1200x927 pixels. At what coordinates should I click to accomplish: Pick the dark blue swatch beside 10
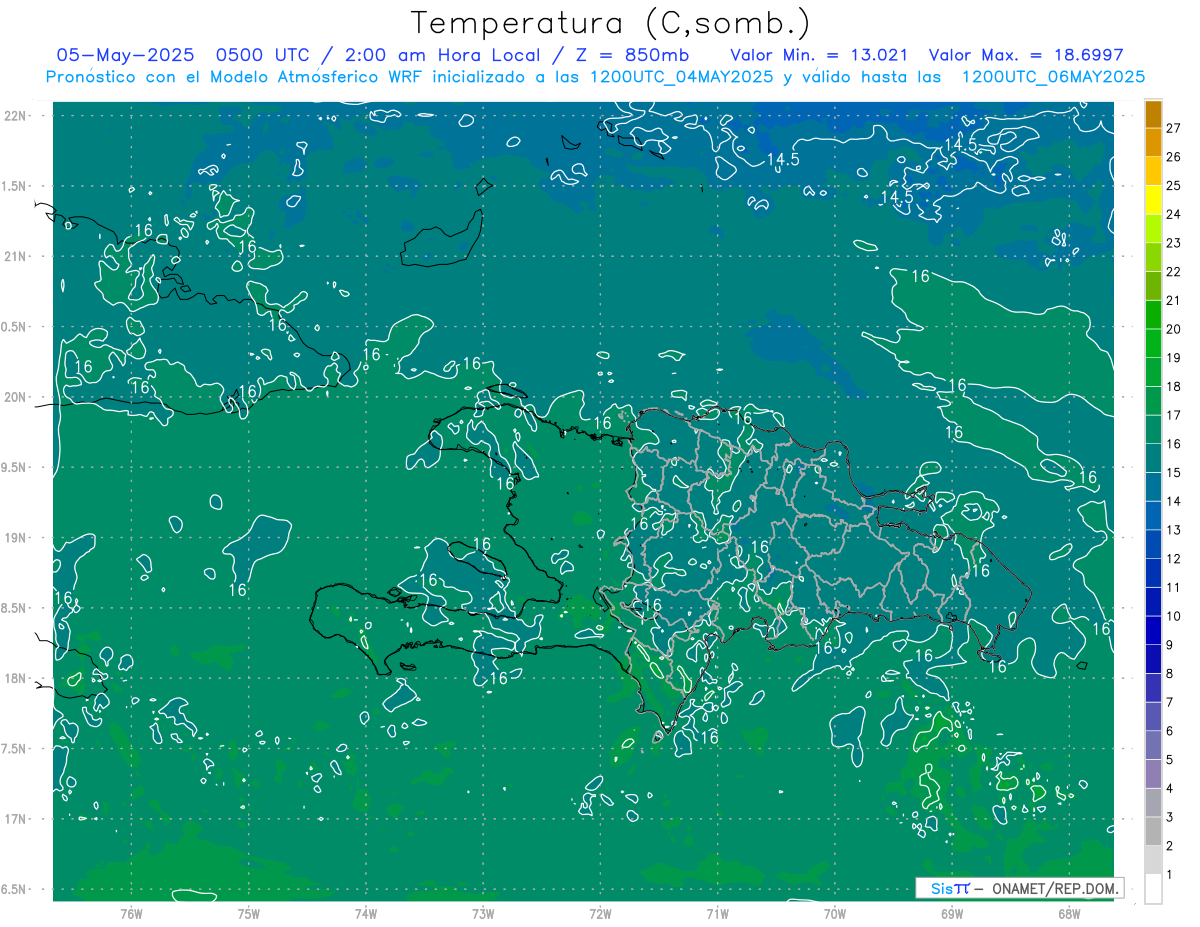coord(1153,602)
